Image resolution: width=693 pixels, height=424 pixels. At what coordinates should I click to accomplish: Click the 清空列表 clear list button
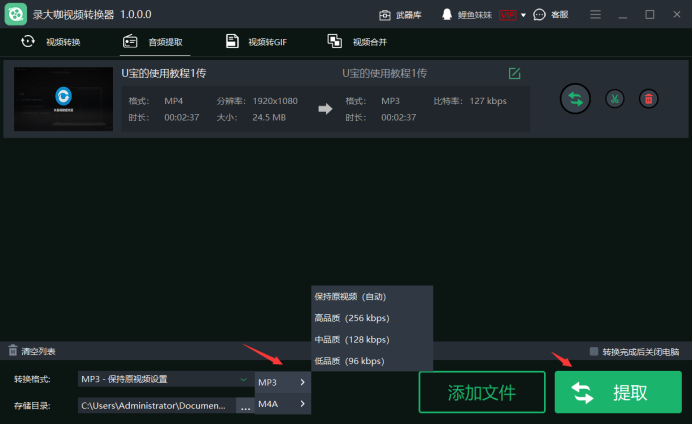[32, 351]
